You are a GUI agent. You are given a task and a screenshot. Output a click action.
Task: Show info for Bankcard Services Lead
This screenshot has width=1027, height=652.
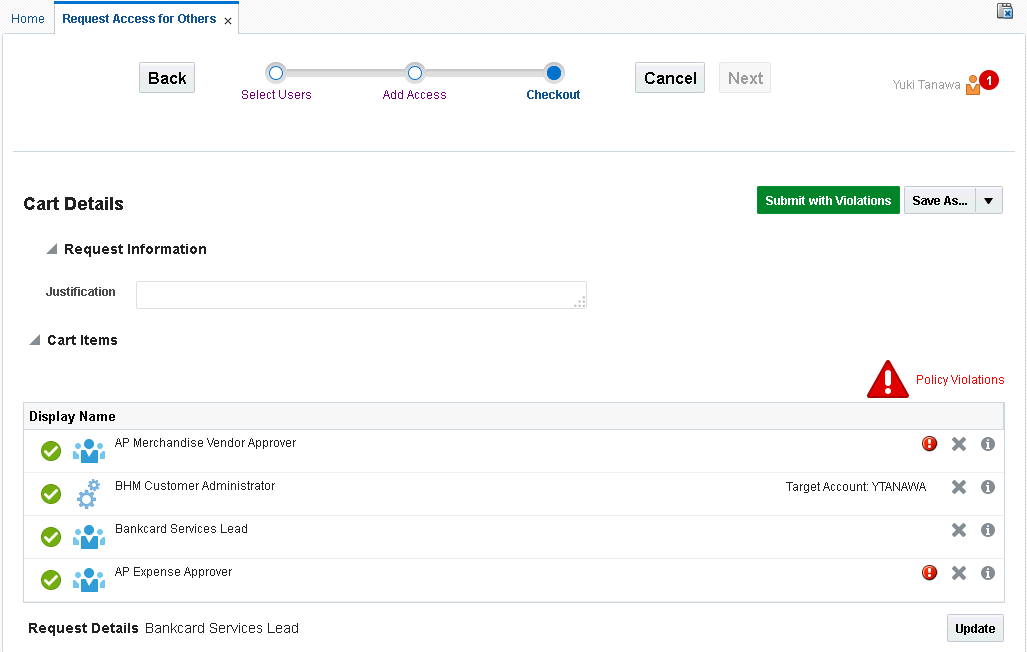tap(988, 530)
